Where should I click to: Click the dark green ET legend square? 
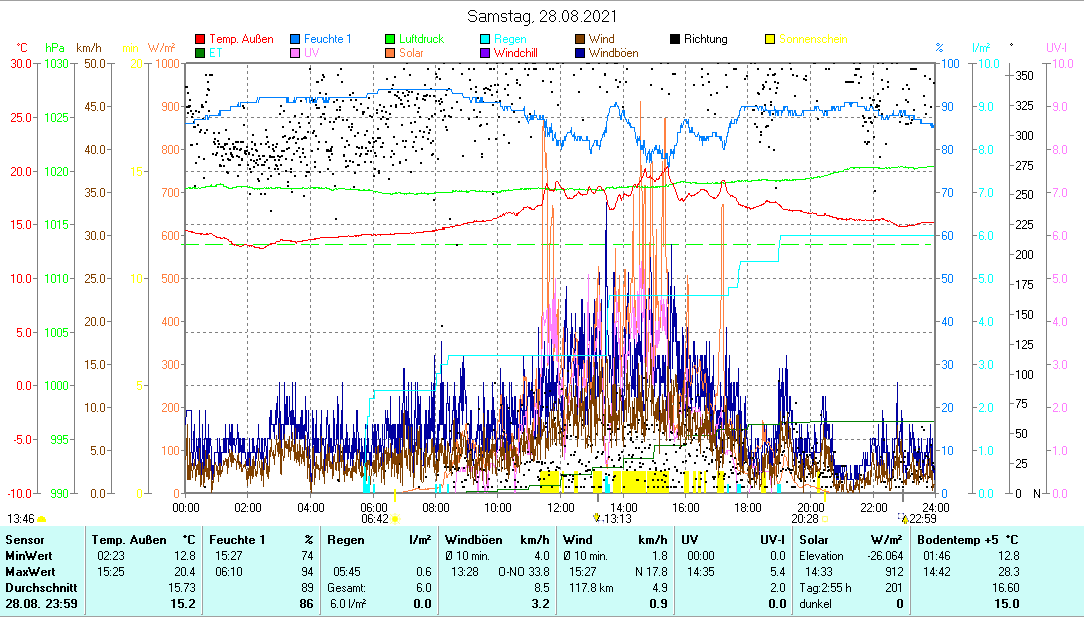pos(200,53)
